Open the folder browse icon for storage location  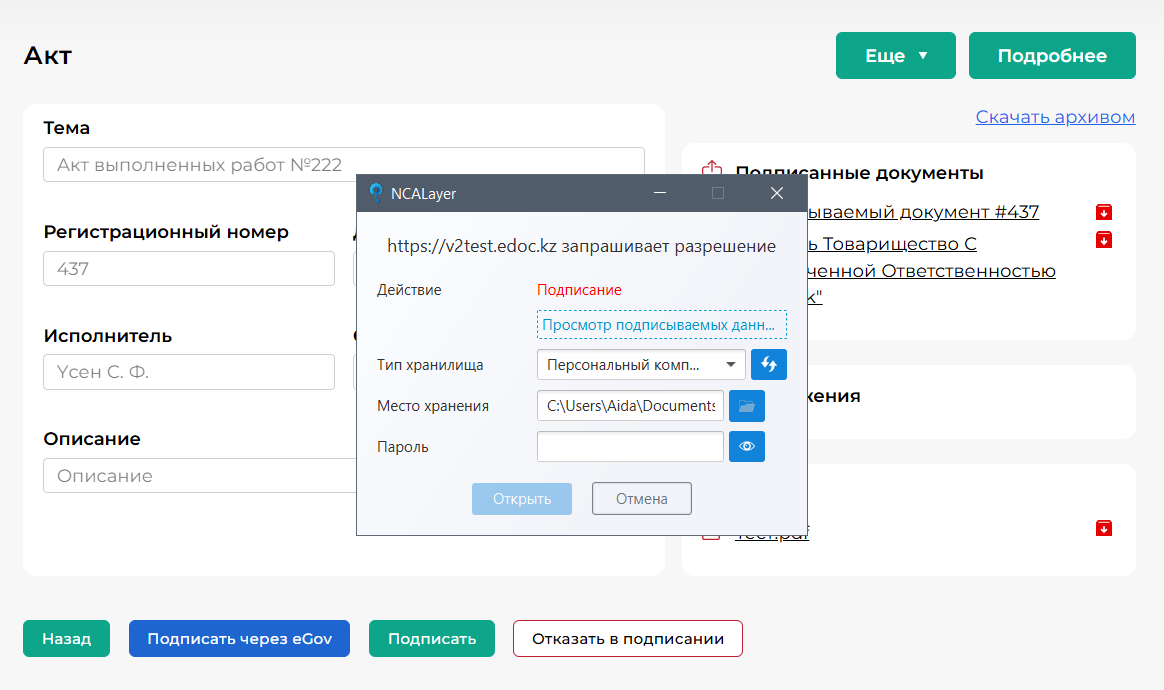(747, 405)
